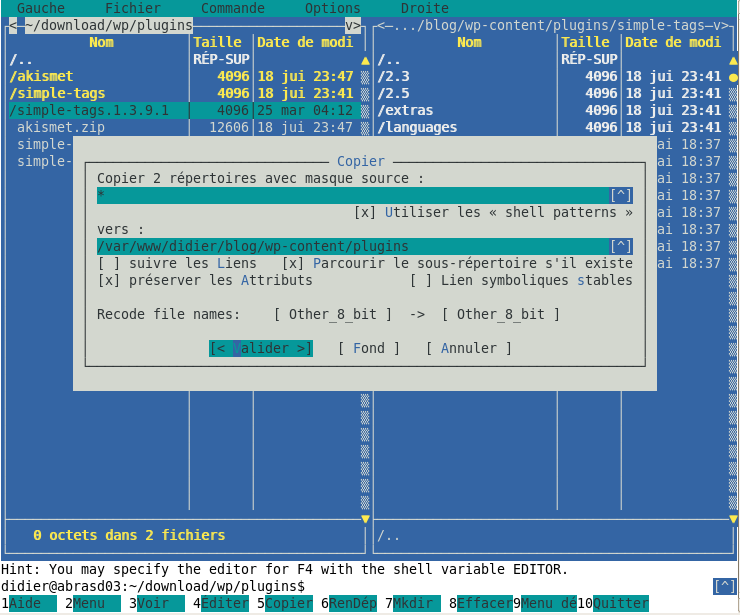Click 2 Menu function key
Screen dimensions: 740x615
click(93, 603)
